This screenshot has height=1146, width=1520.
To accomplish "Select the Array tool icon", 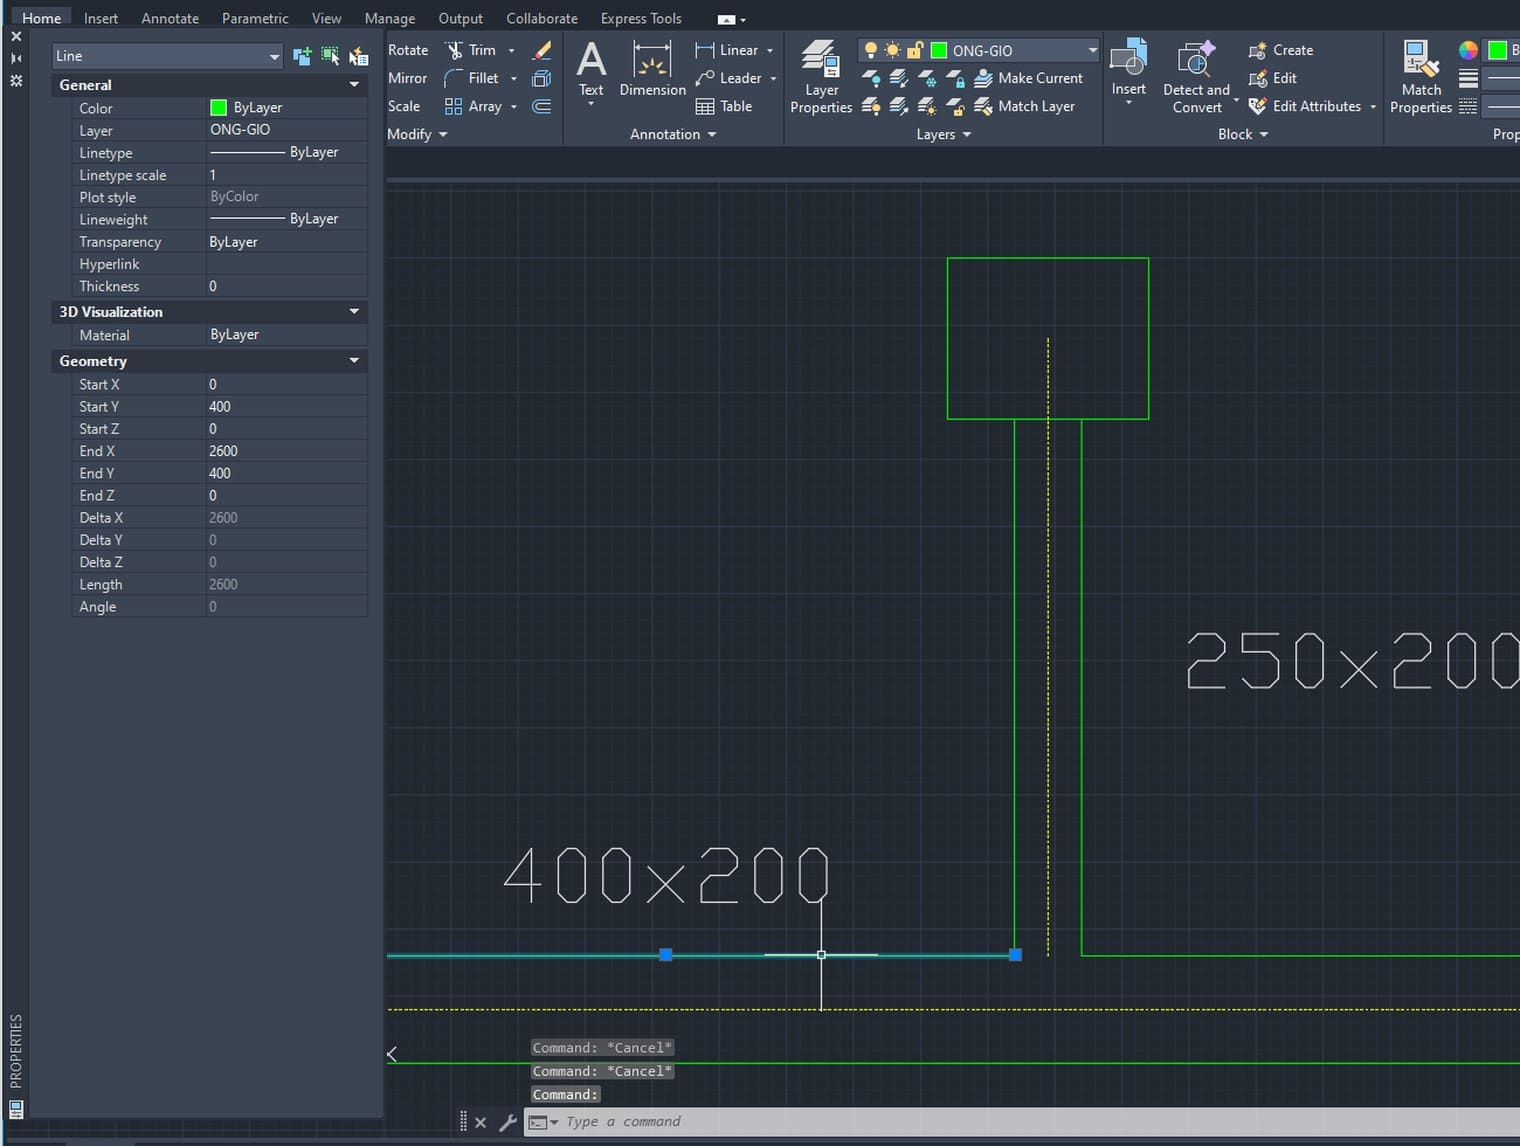I will tap(454, 106).
